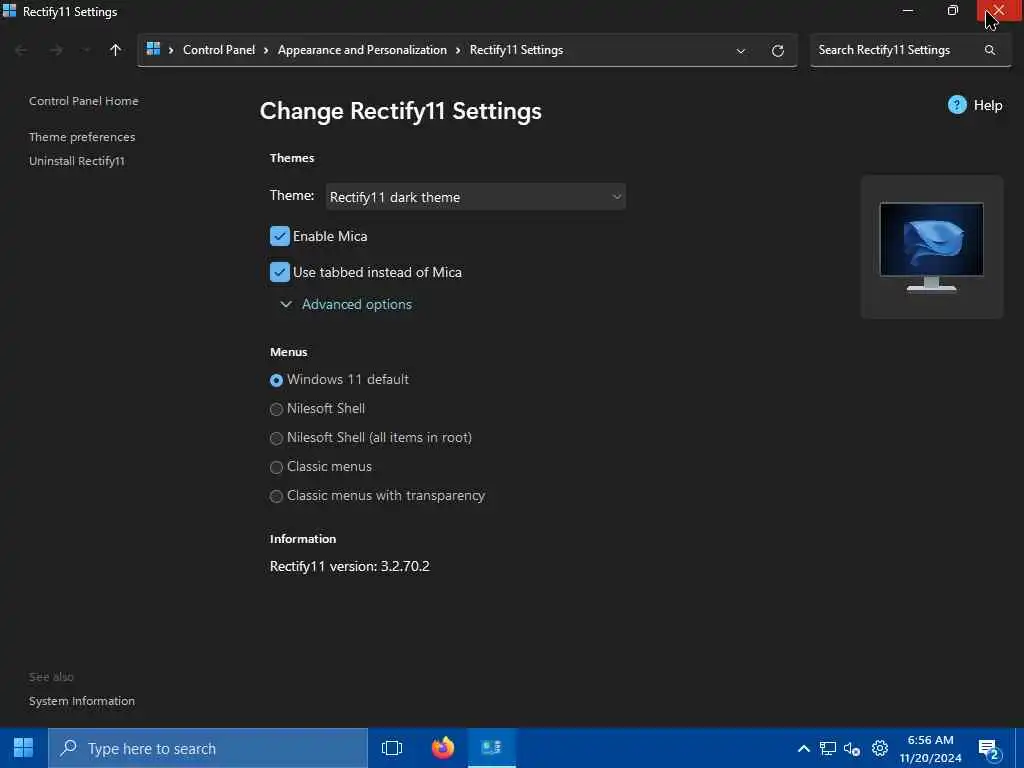Launch Firefox from taskbar
The width and height of the screenshot is (1024, 768).
click(x=443, y=748)
